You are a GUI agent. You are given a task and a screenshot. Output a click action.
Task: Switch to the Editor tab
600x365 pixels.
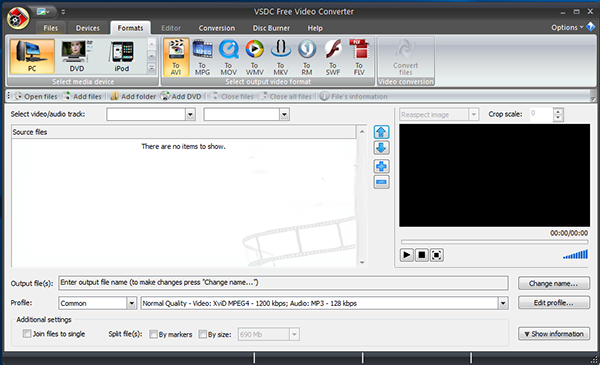click(171, 28)
